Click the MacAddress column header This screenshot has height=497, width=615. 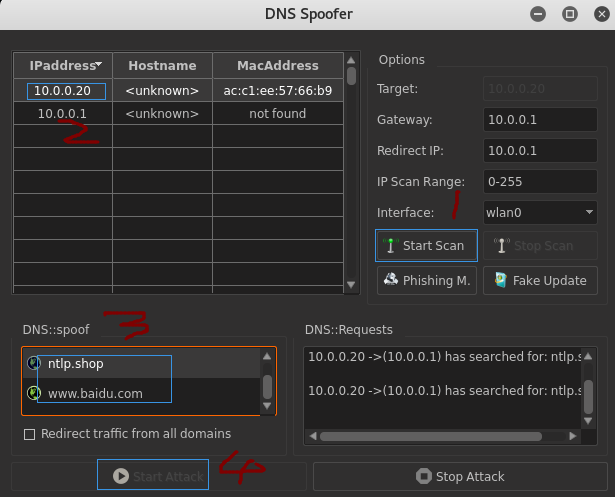click(x=277, y=65)
